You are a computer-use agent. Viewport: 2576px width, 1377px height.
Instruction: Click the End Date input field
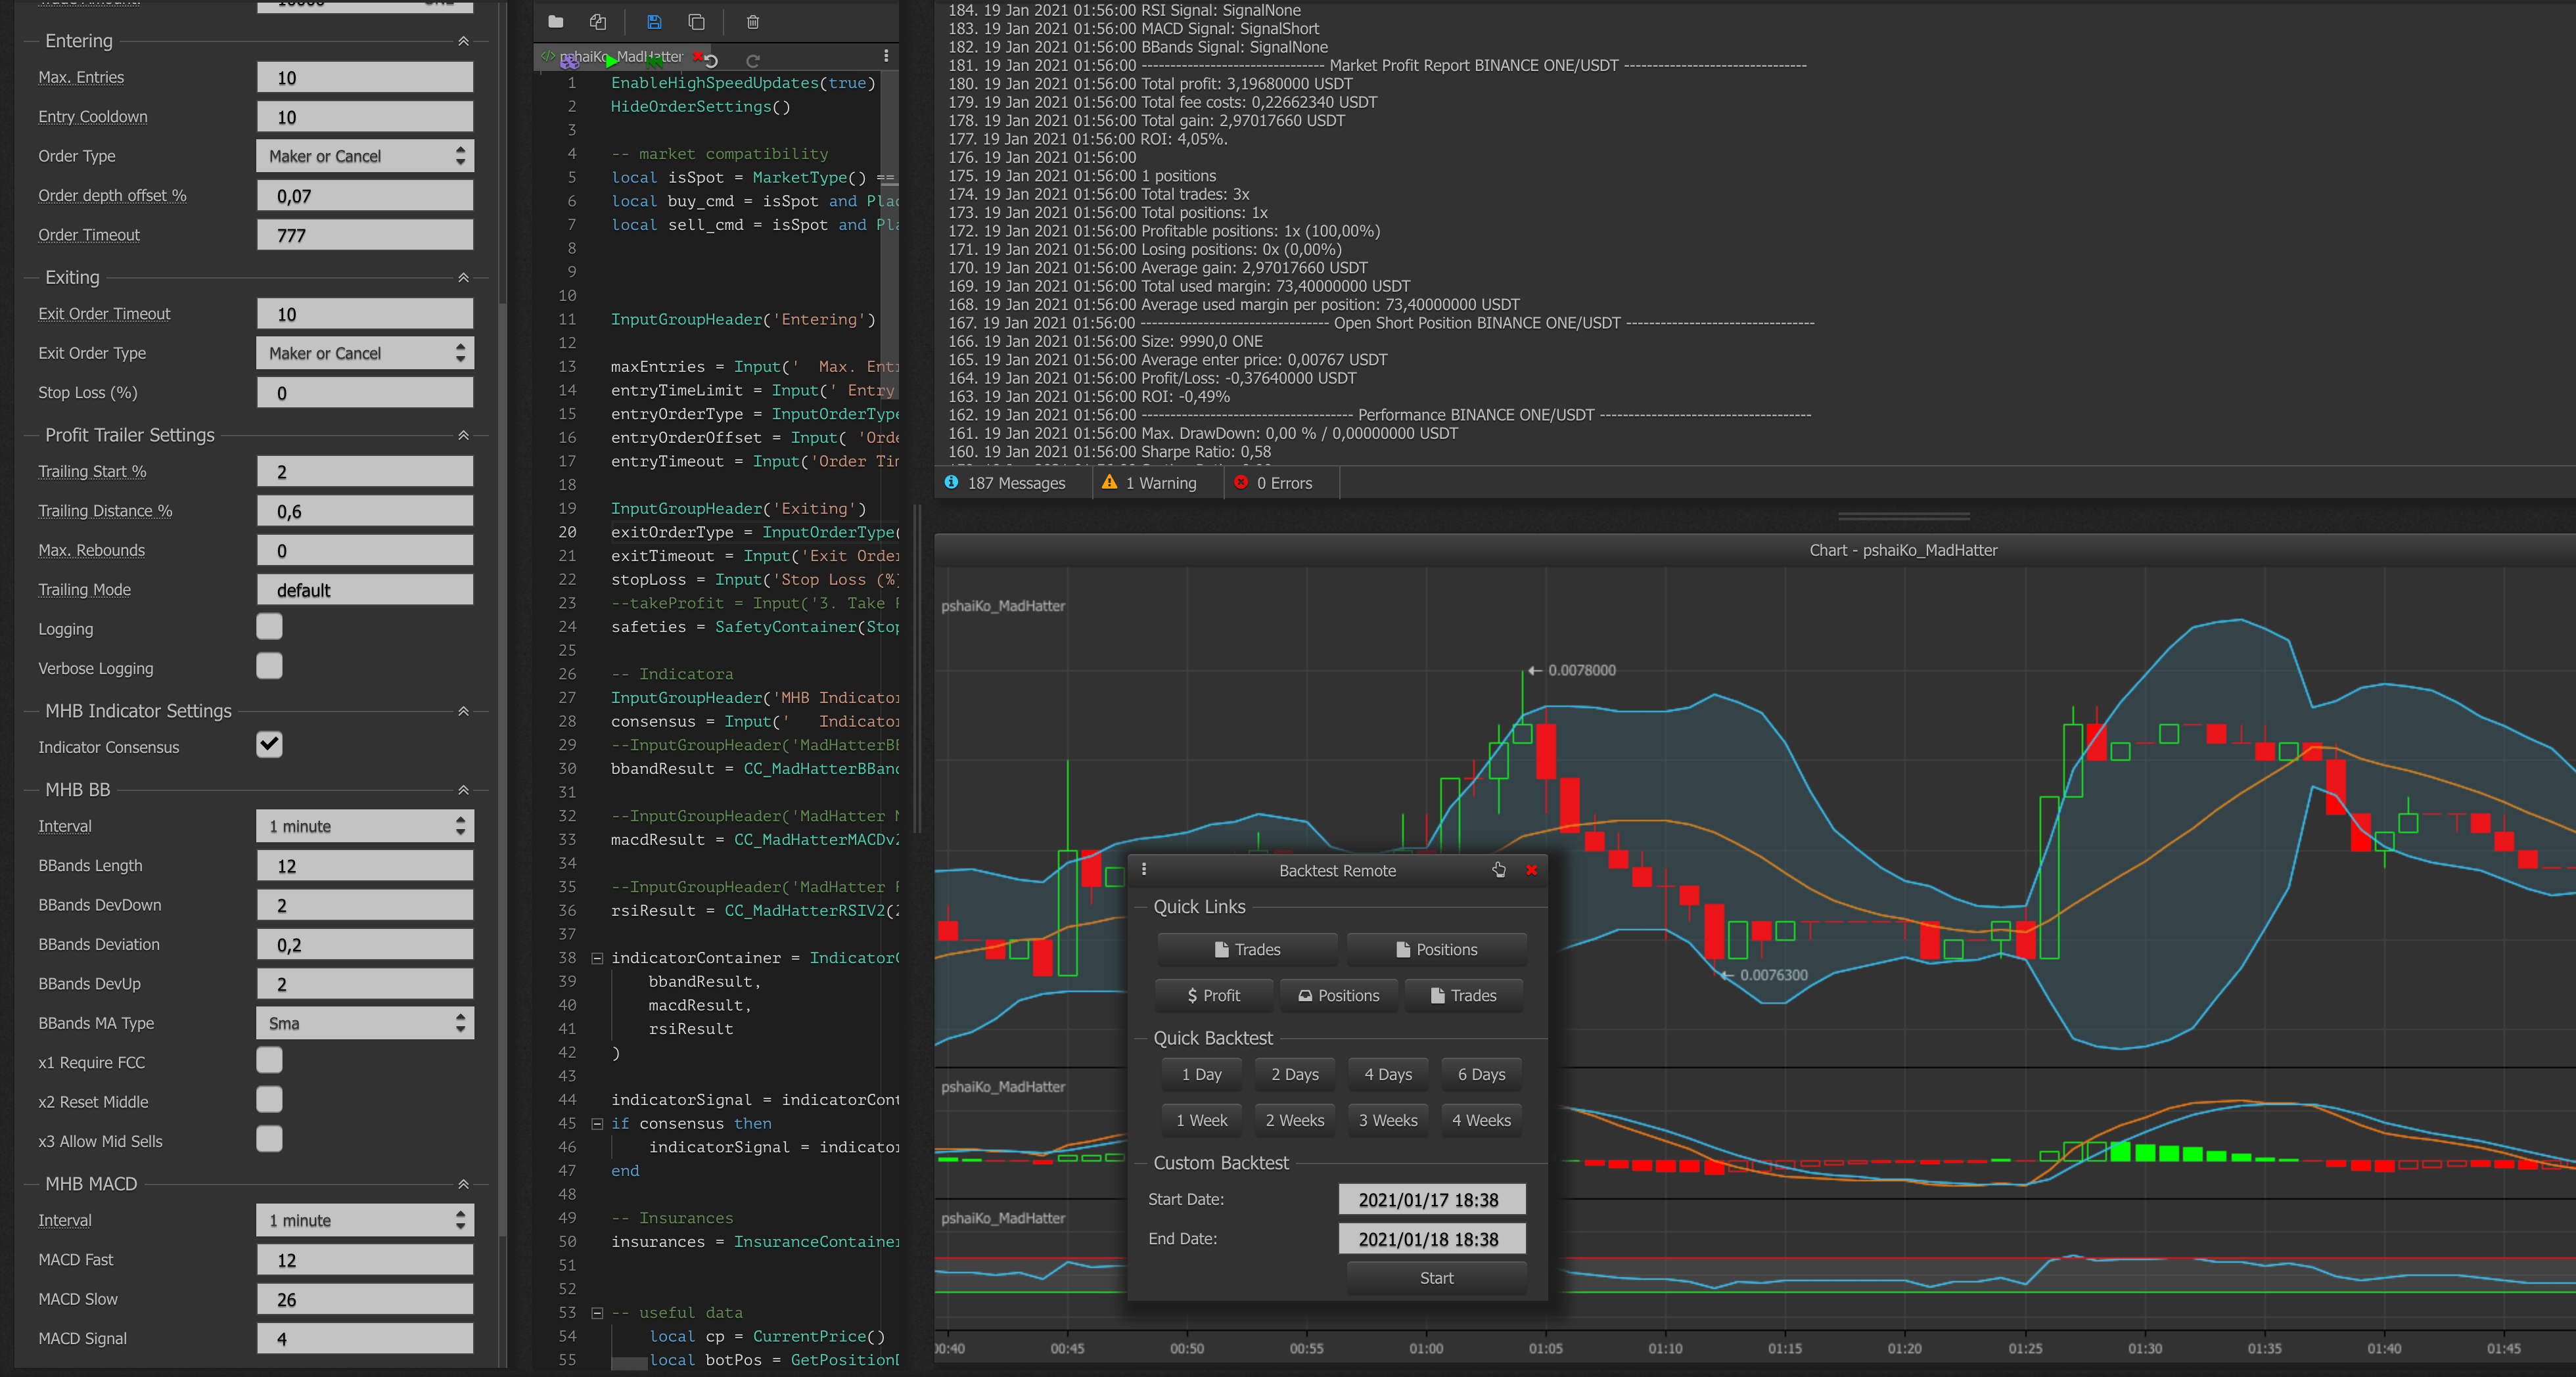coord(1432,1239)
